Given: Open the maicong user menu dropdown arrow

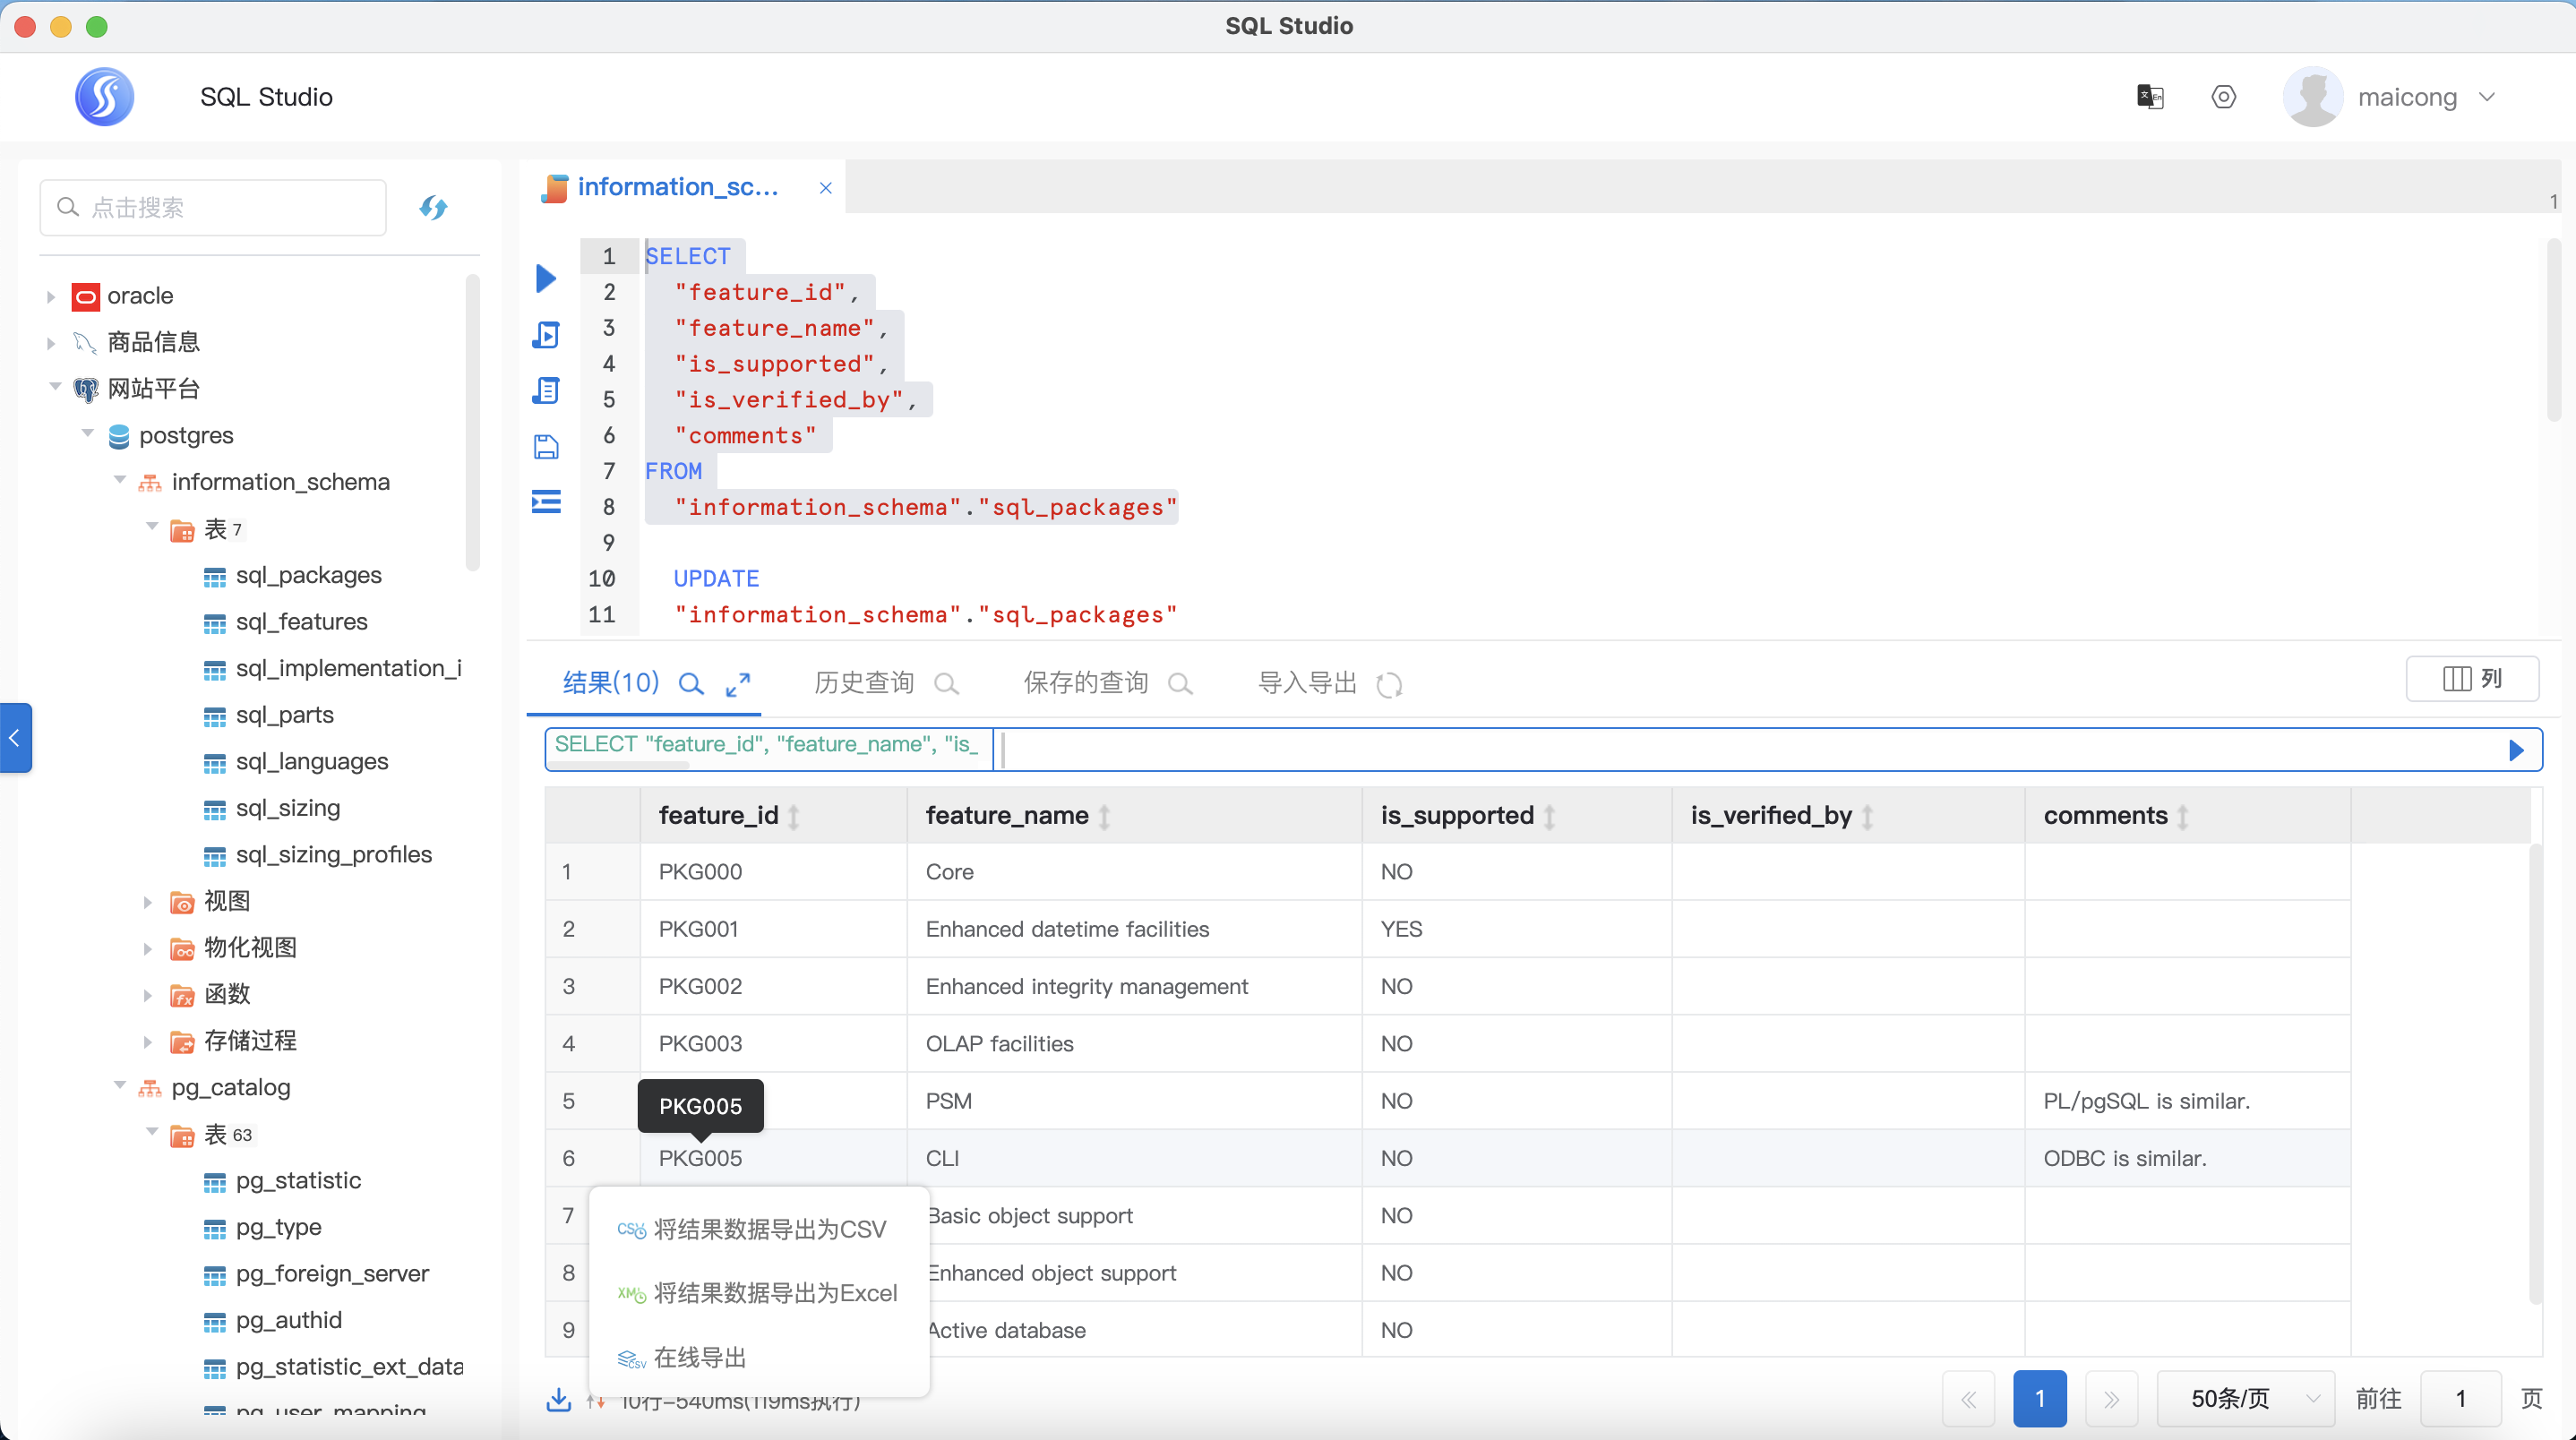Looking at the screenshot, I should click(2487, 97).
